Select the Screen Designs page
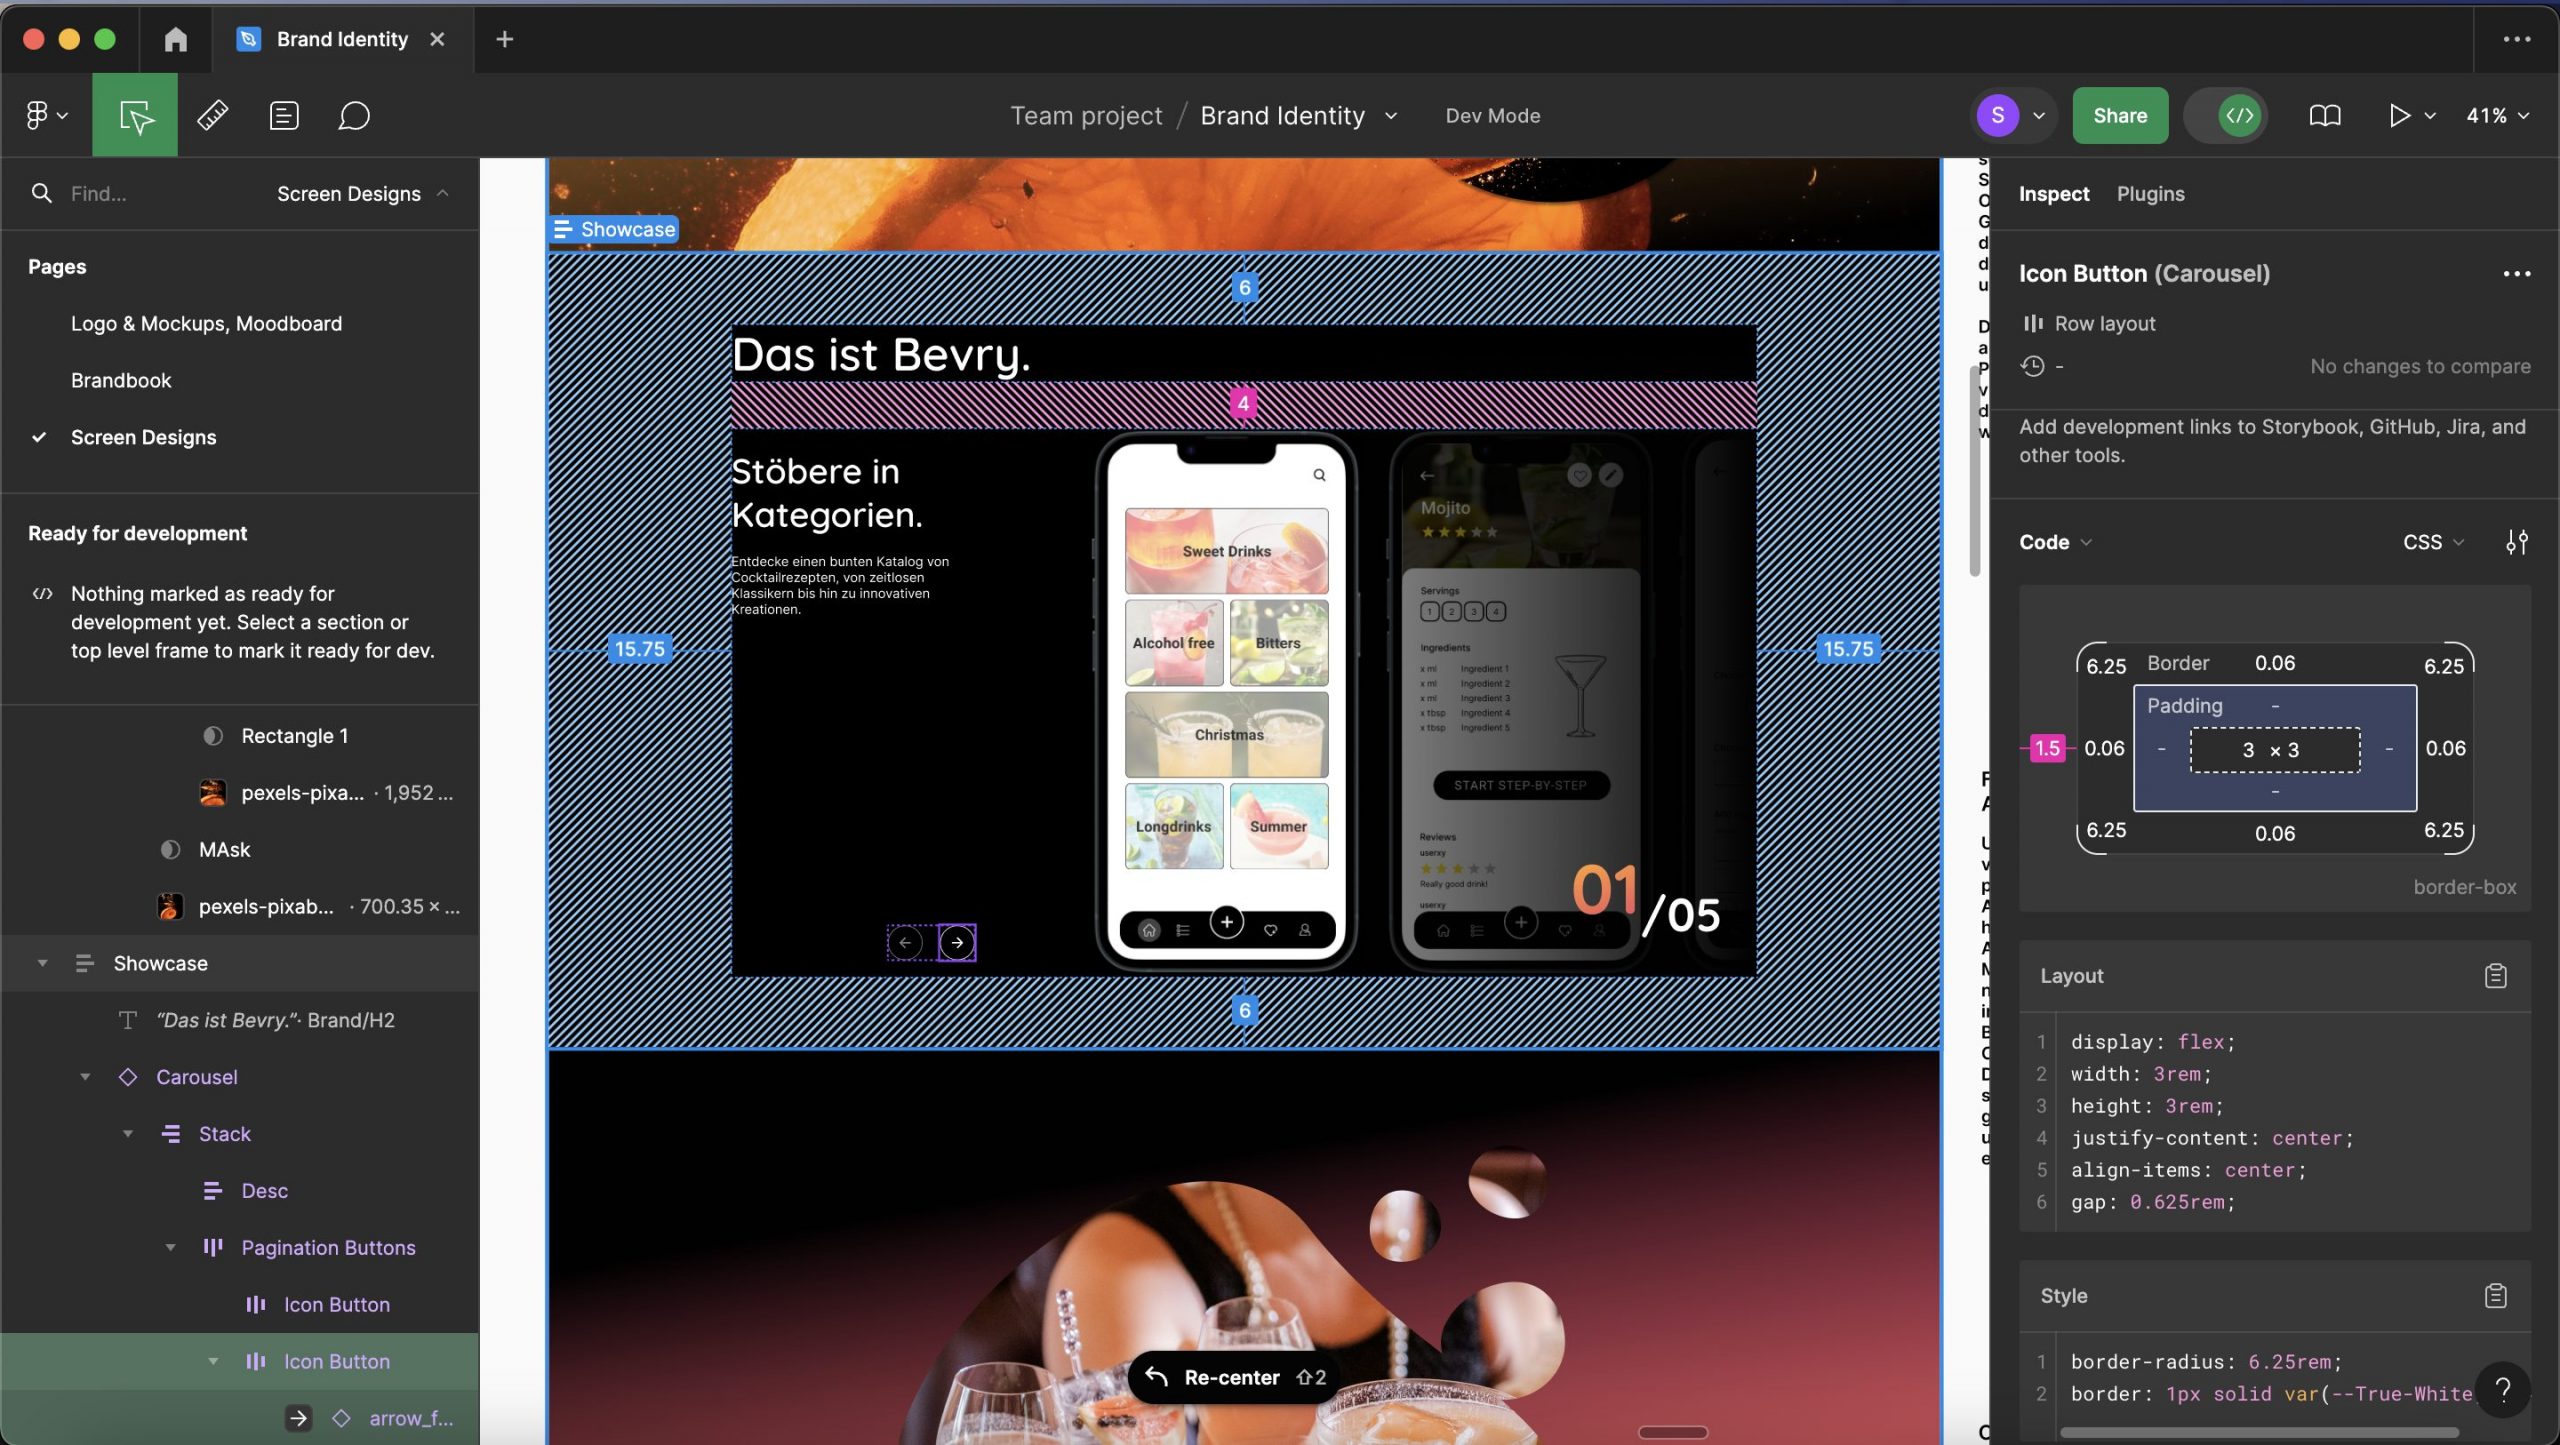The height and width of the screenshot is (1445, 2560). coord(143,437)
